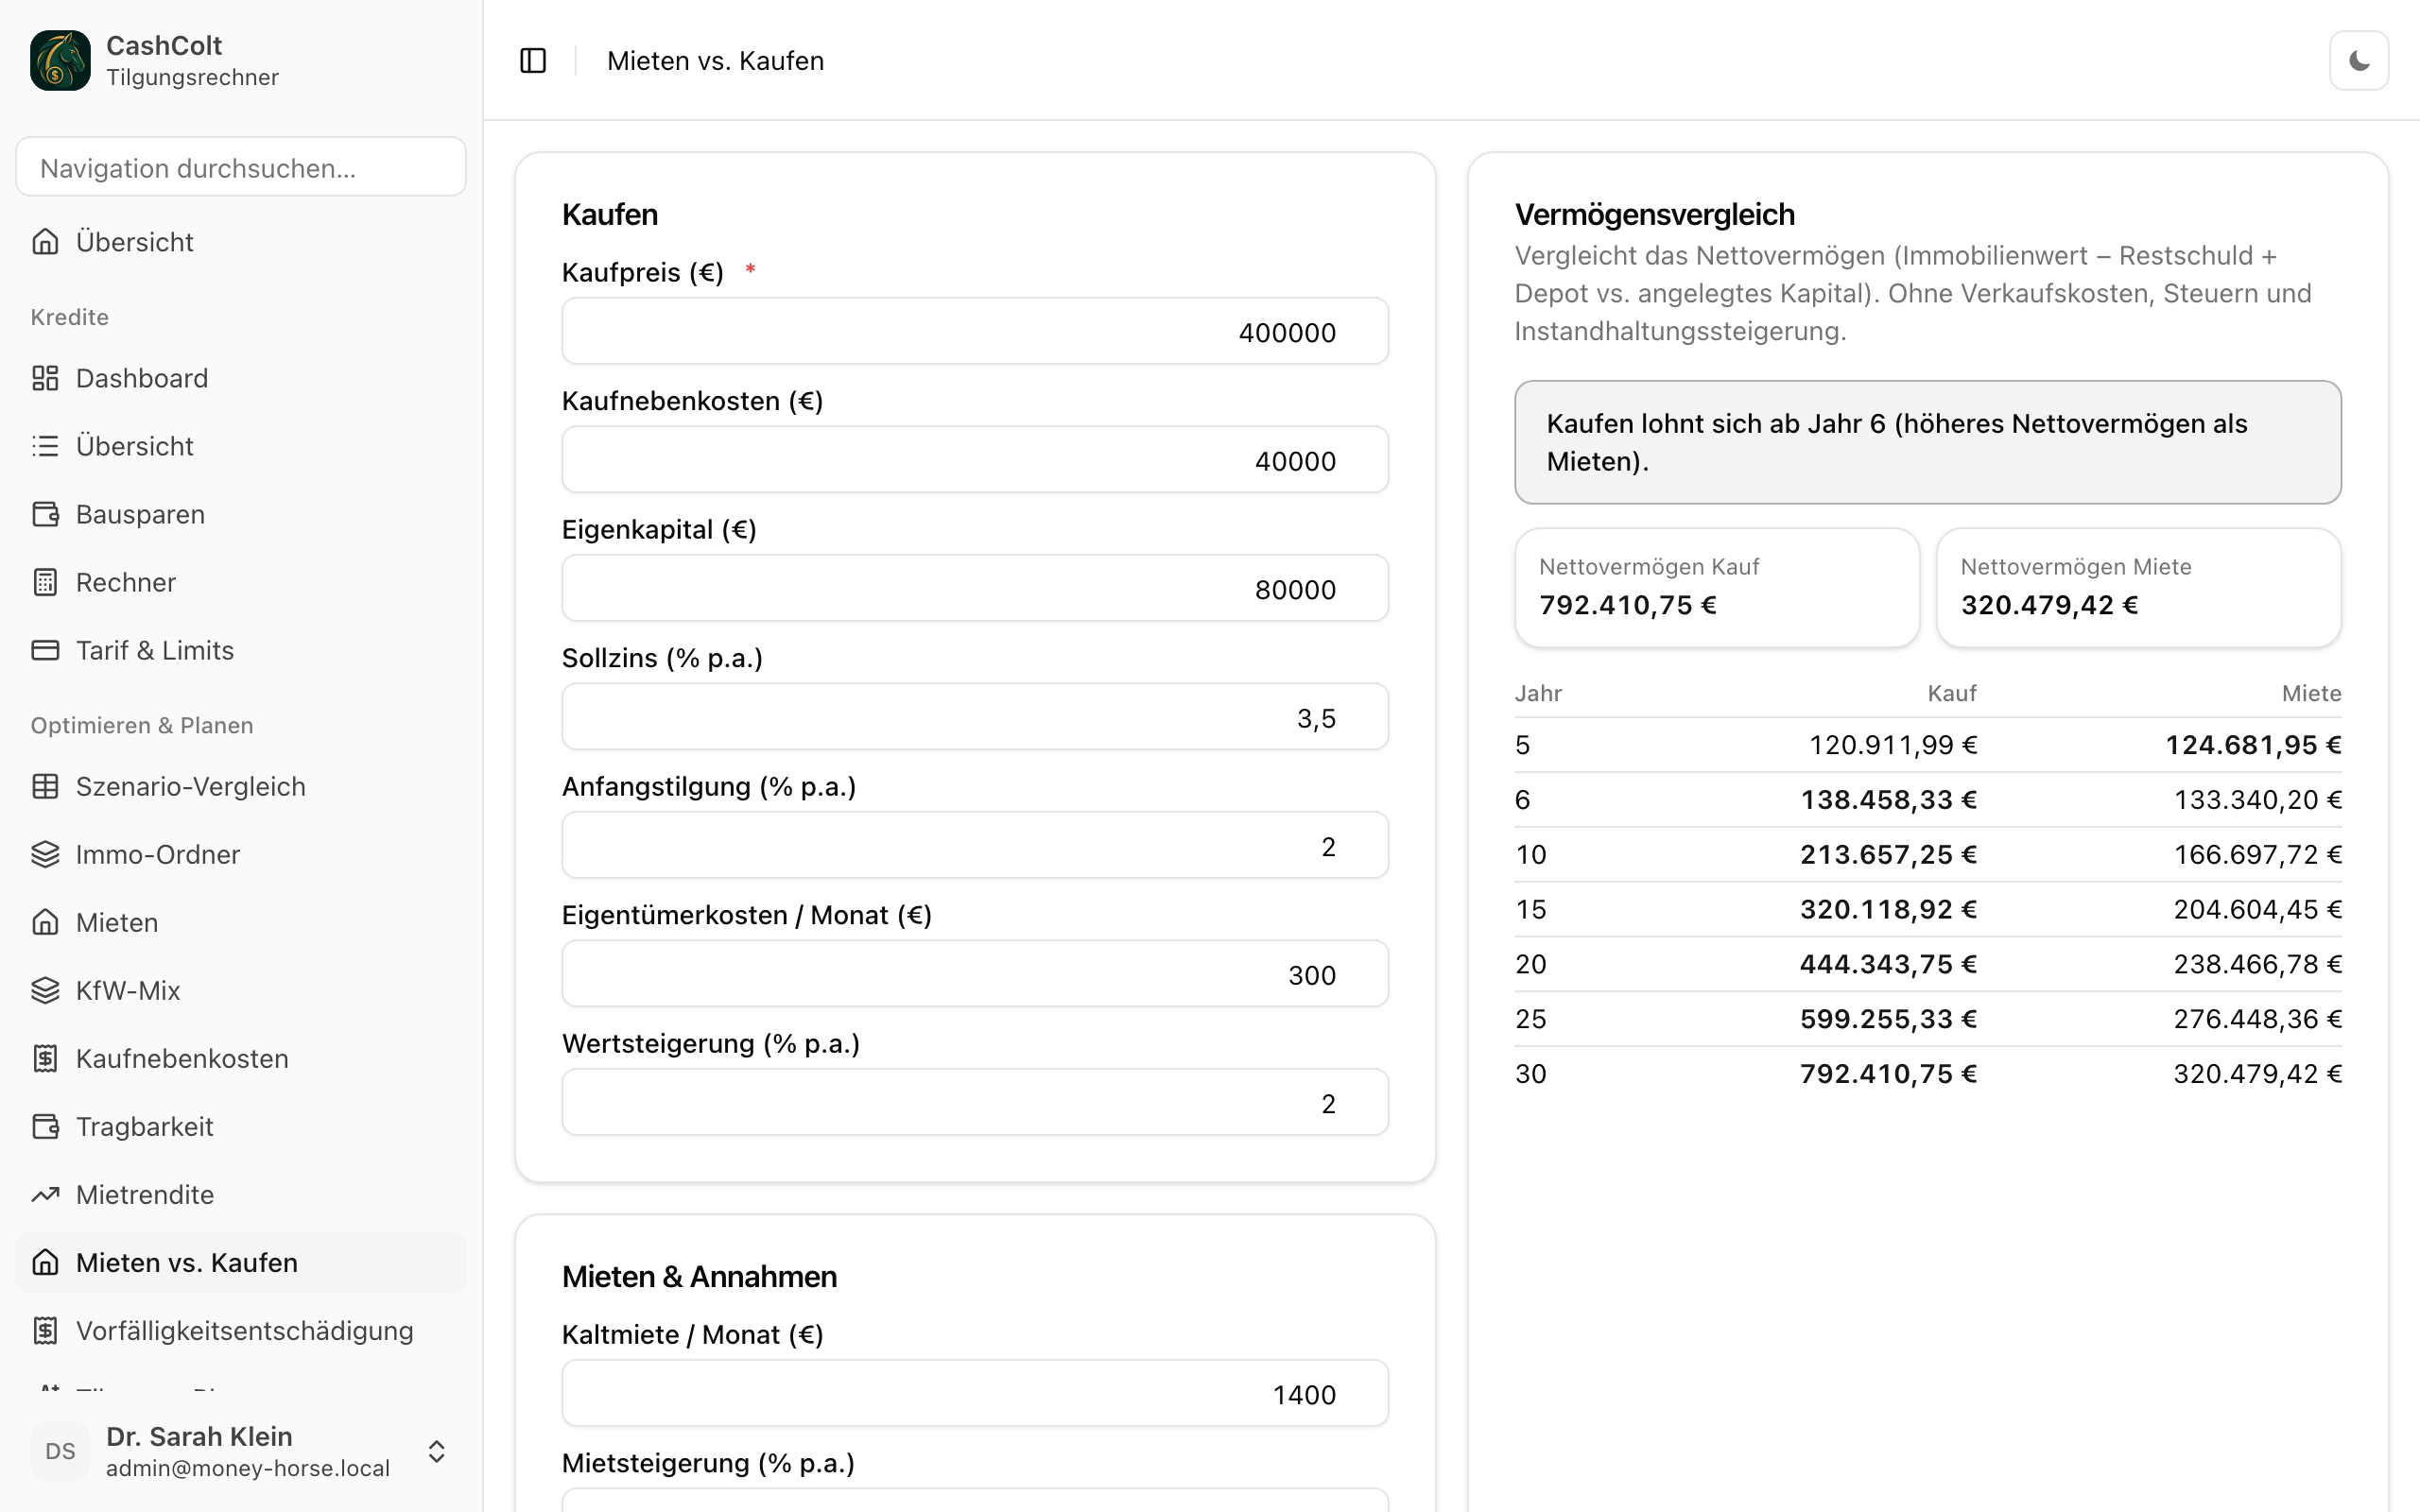Focus the Navigation durchsuchen search field

[241, 167]
